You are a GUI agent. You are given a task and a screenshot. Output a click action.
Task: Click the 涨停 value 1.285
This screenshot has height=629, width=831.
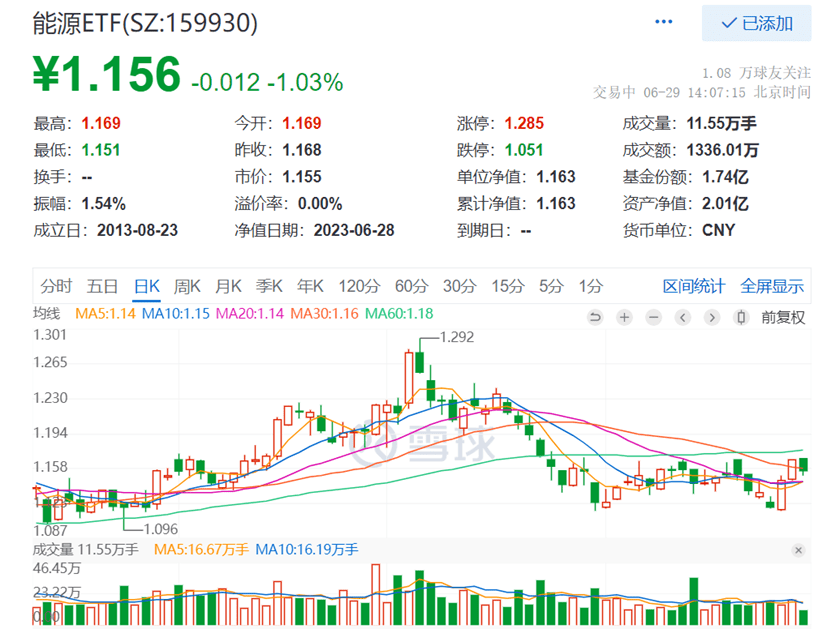524,123
